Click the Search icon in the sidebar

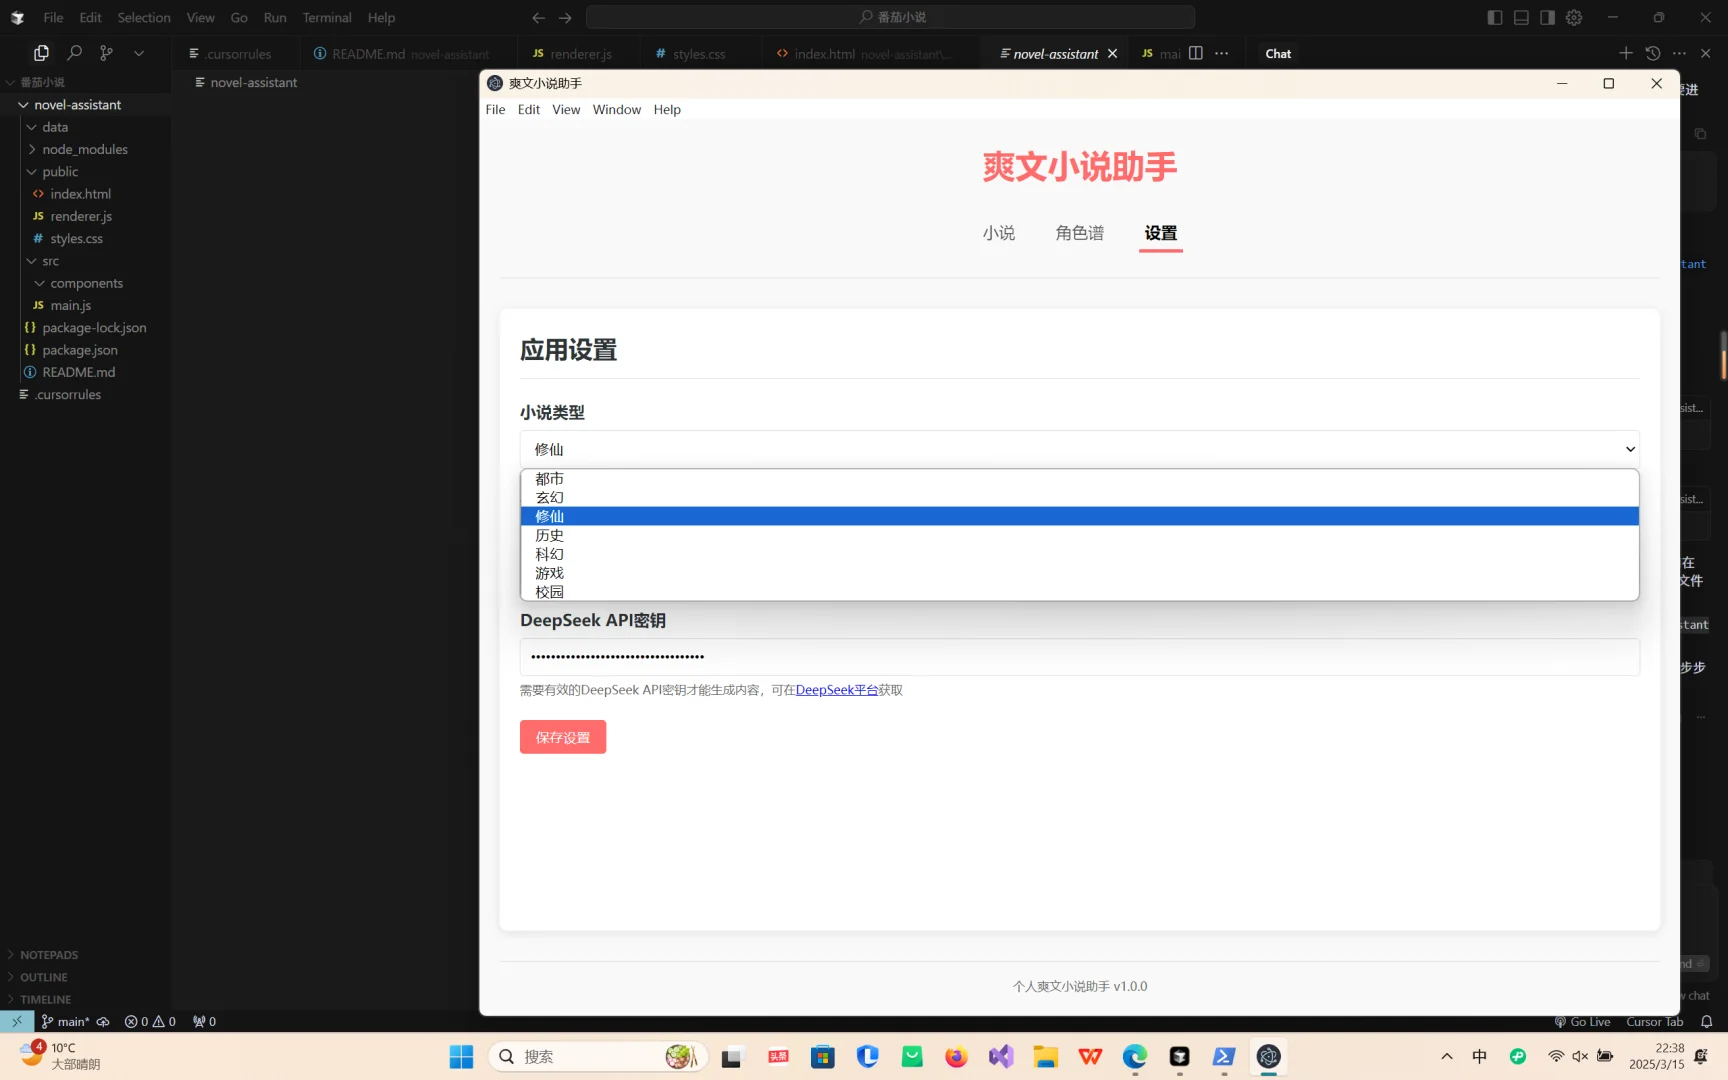(74, 52)
